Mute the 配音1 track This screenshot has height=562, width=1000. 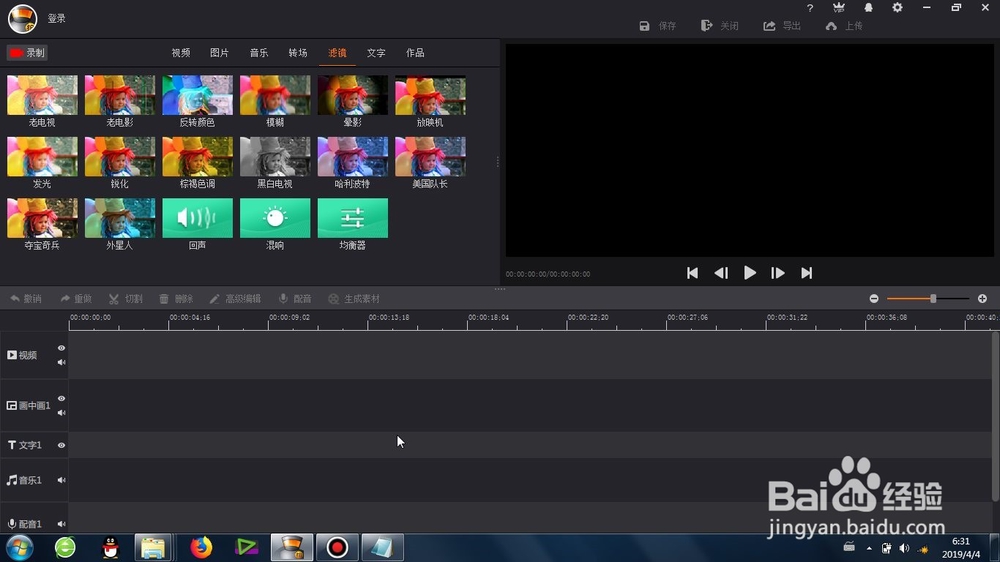[x=61, y=524]
